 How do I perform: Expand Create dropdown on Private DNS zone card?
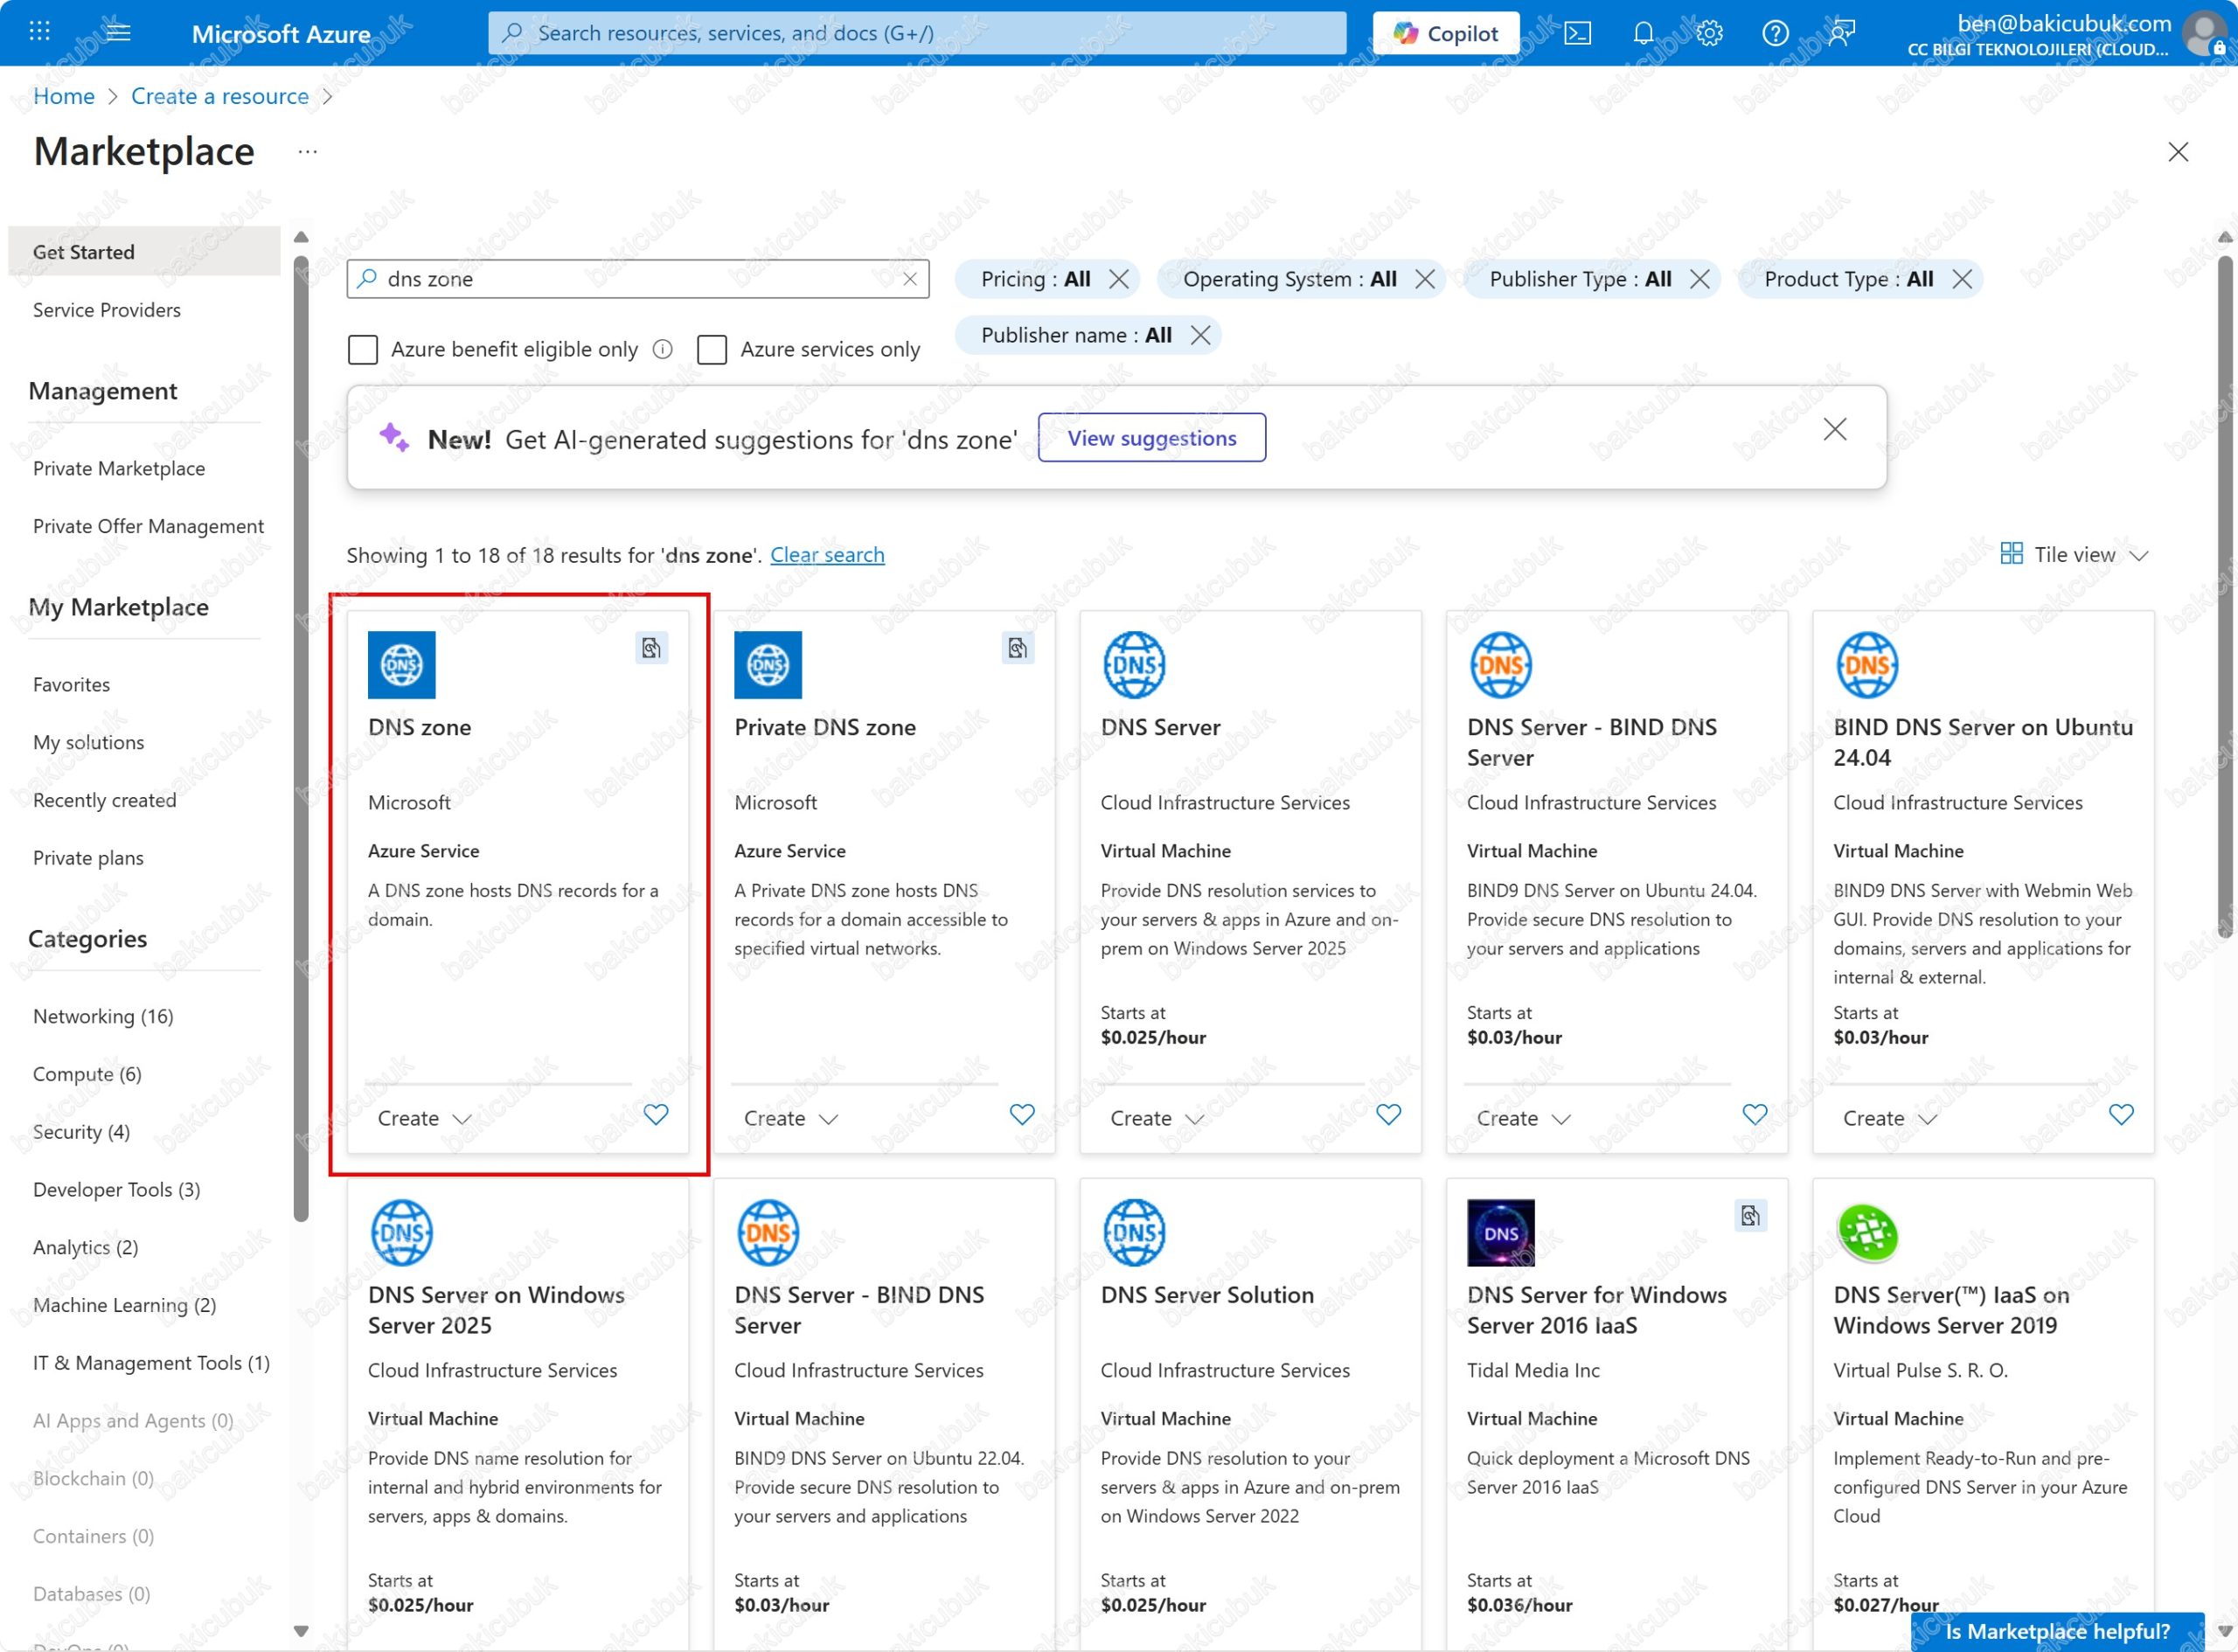coord(790,1118)
